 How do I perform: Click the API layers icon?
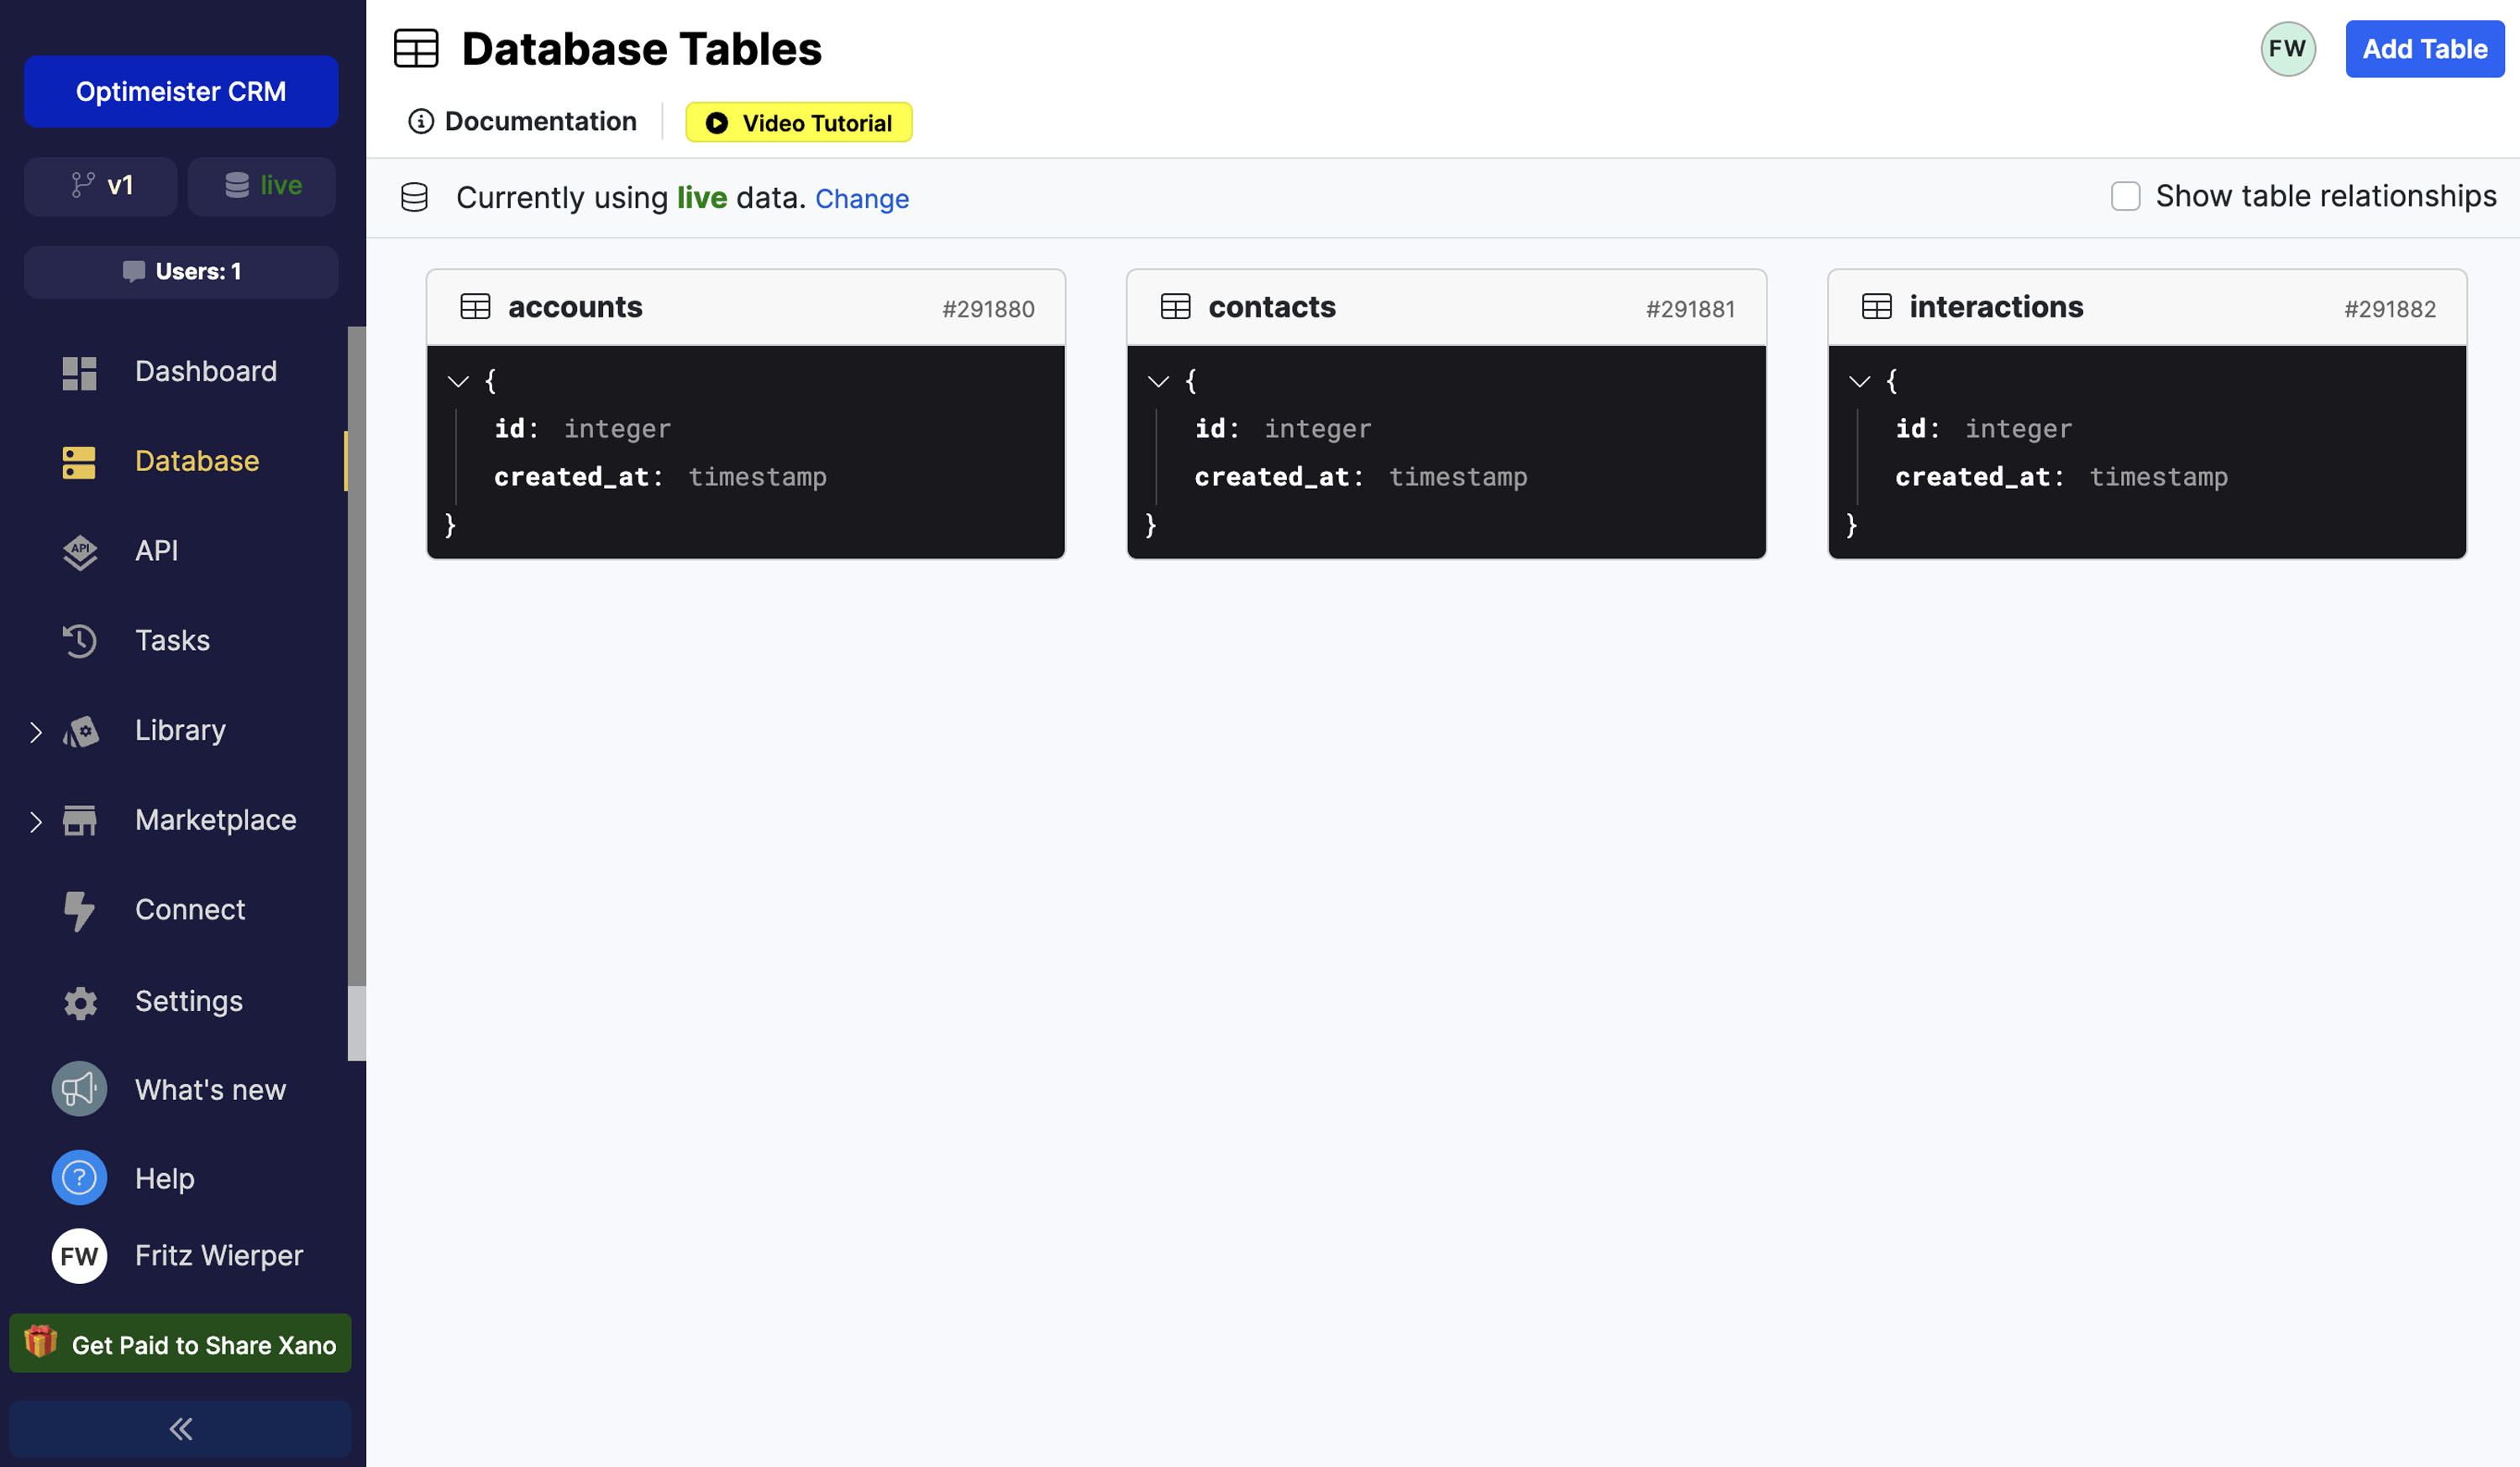point(79,551)
